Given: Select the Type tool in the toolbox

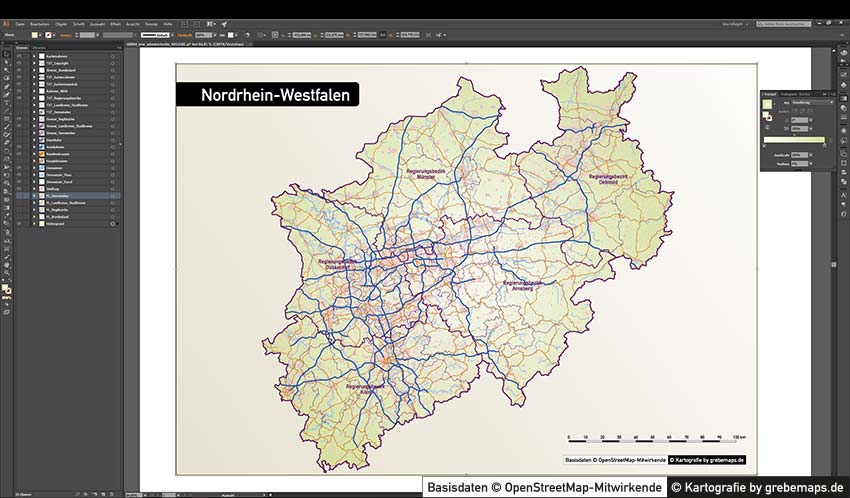Looking at the screenshot, I should (6, 102).
